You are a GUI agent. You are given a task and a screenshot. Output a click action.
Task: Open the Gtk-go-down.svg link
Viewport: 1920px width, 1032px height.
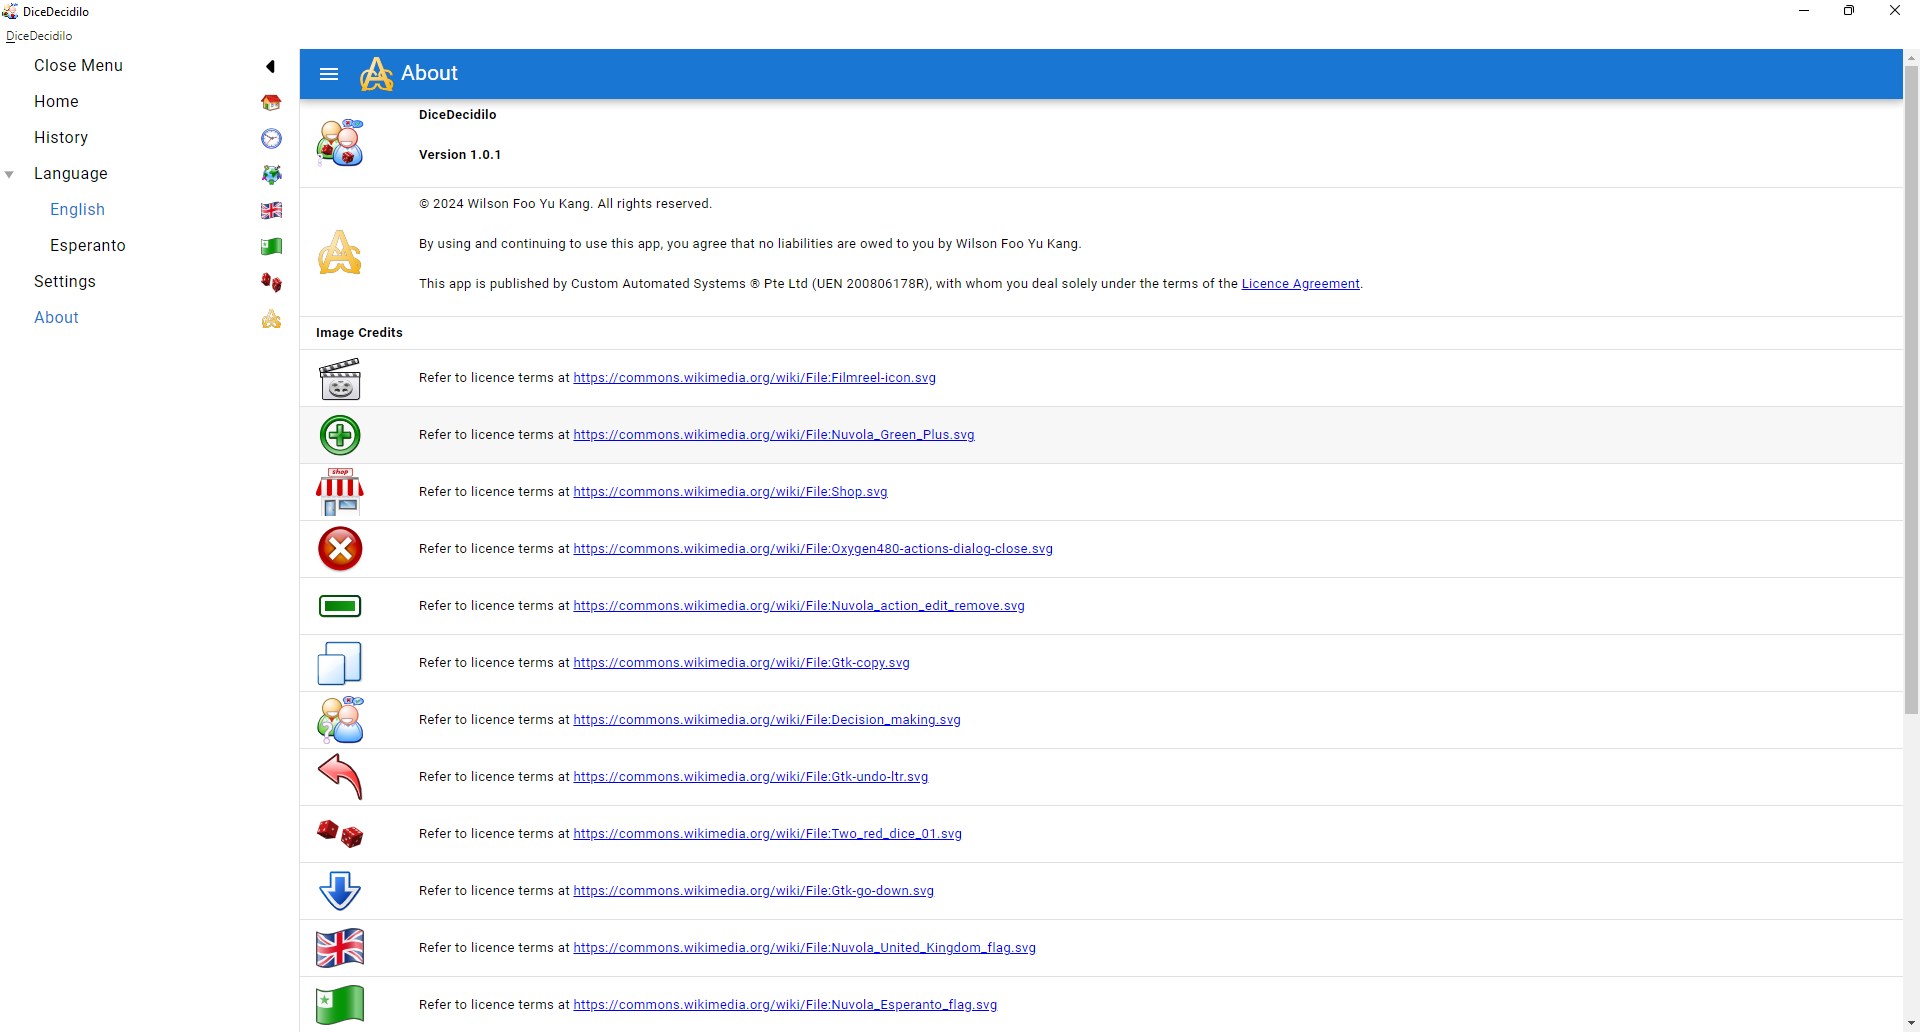(753, 891)
